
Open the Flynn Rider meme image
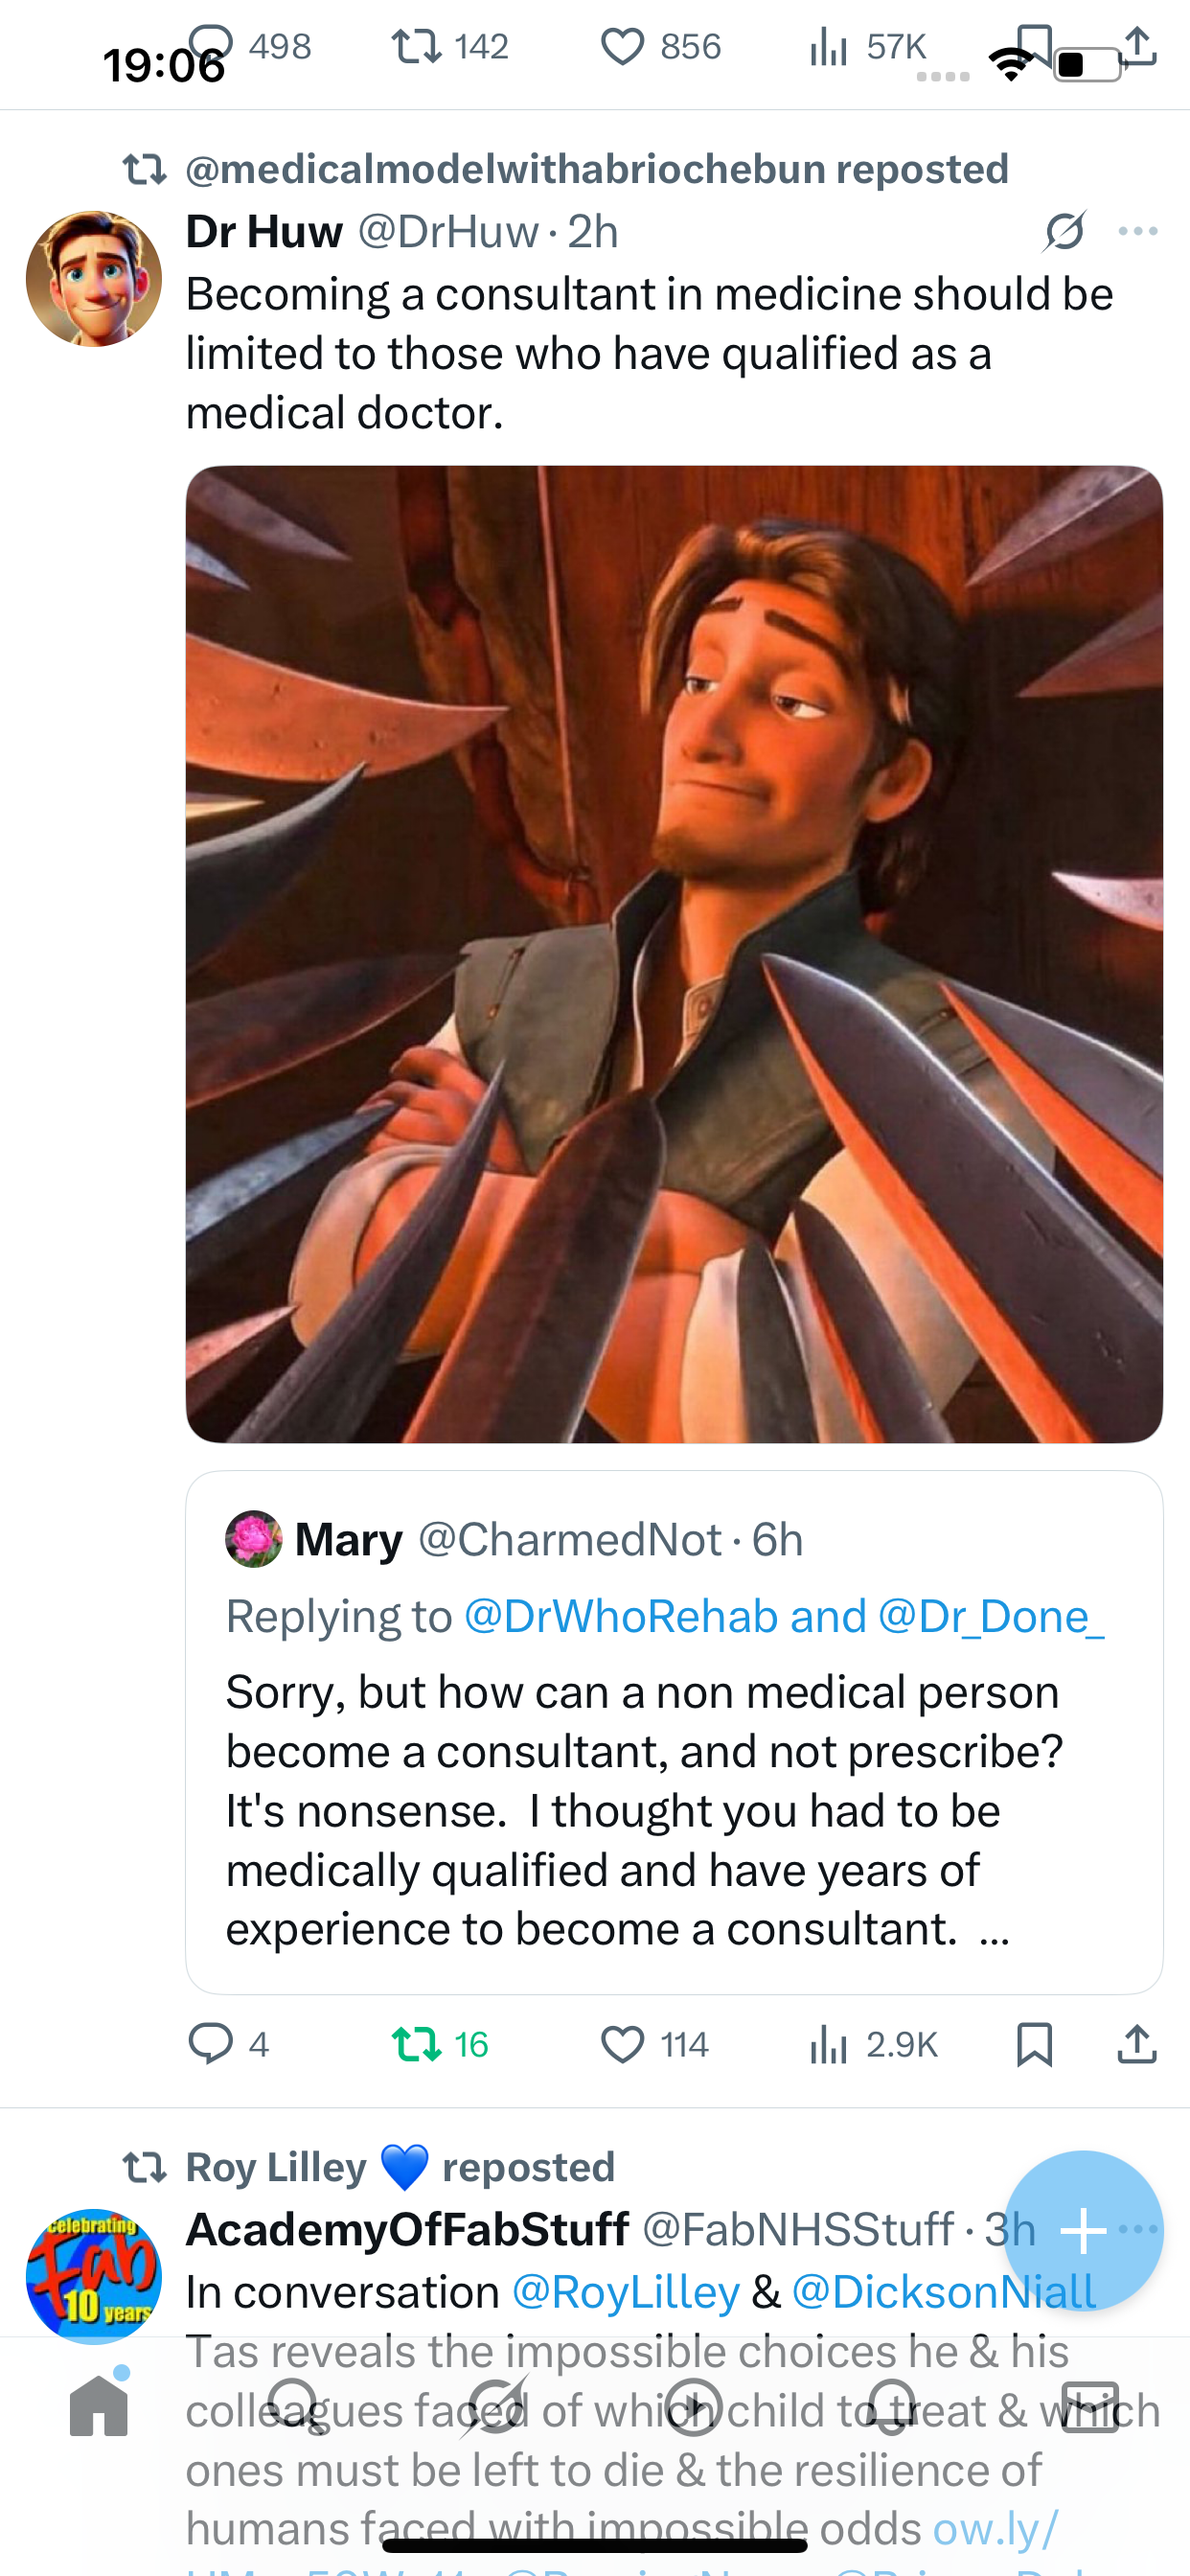(x=674, y=954)
